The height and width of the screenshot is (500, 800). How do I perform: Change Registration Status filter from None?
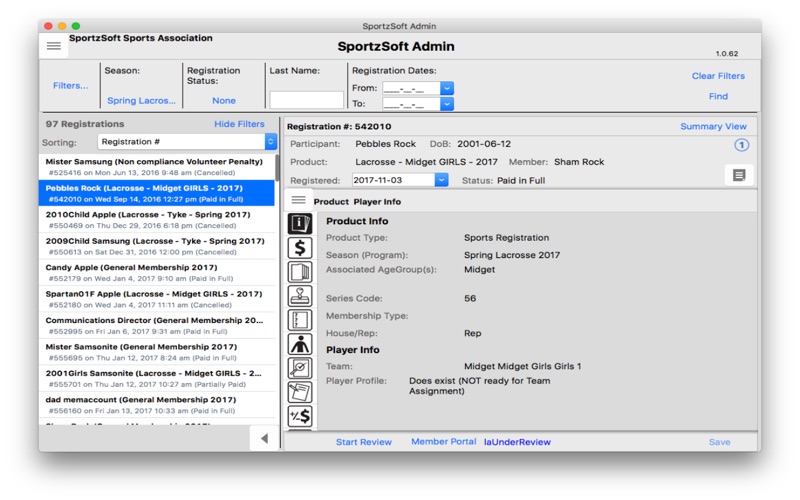tap(224, 101)
